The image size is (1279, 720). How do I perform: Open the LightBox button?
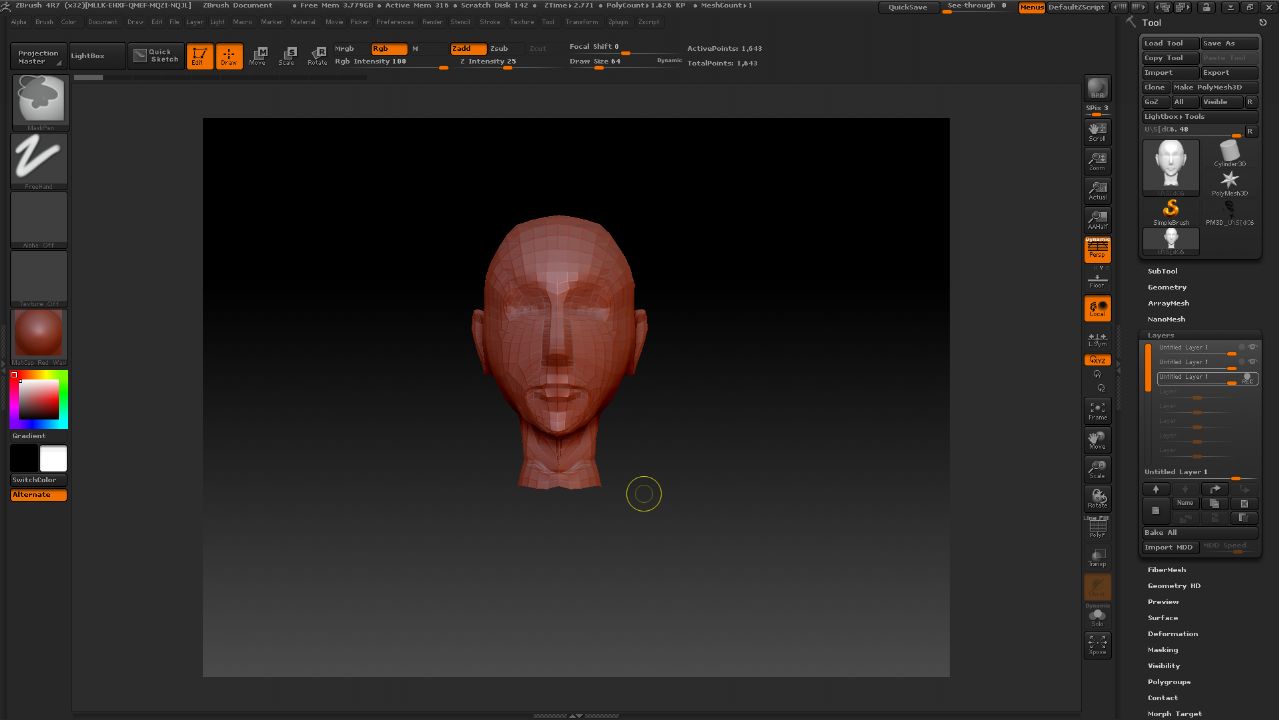[x=96, y=56]
